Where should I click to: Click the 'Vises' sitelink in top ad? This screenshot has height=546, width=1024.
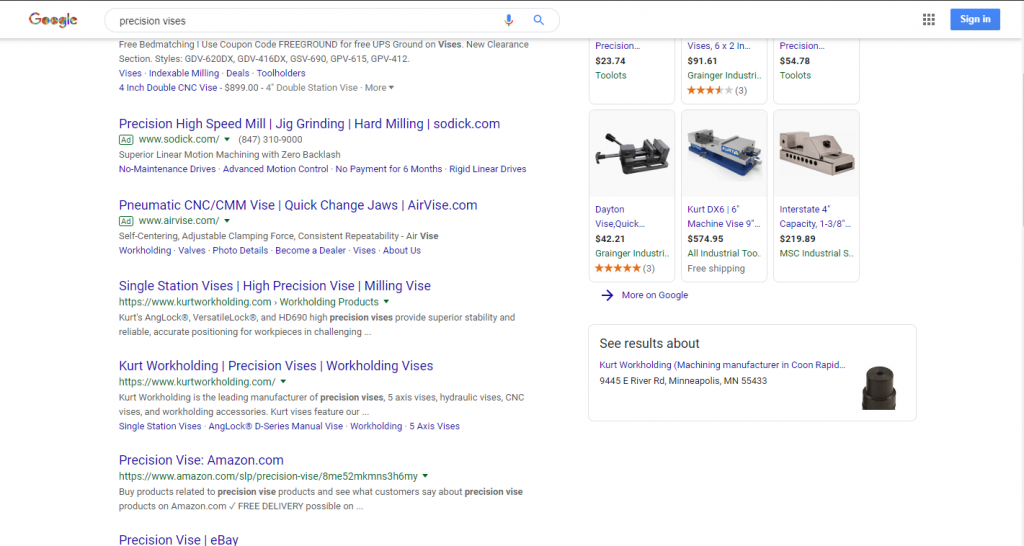pyautogui.click(x=130, y=73)
